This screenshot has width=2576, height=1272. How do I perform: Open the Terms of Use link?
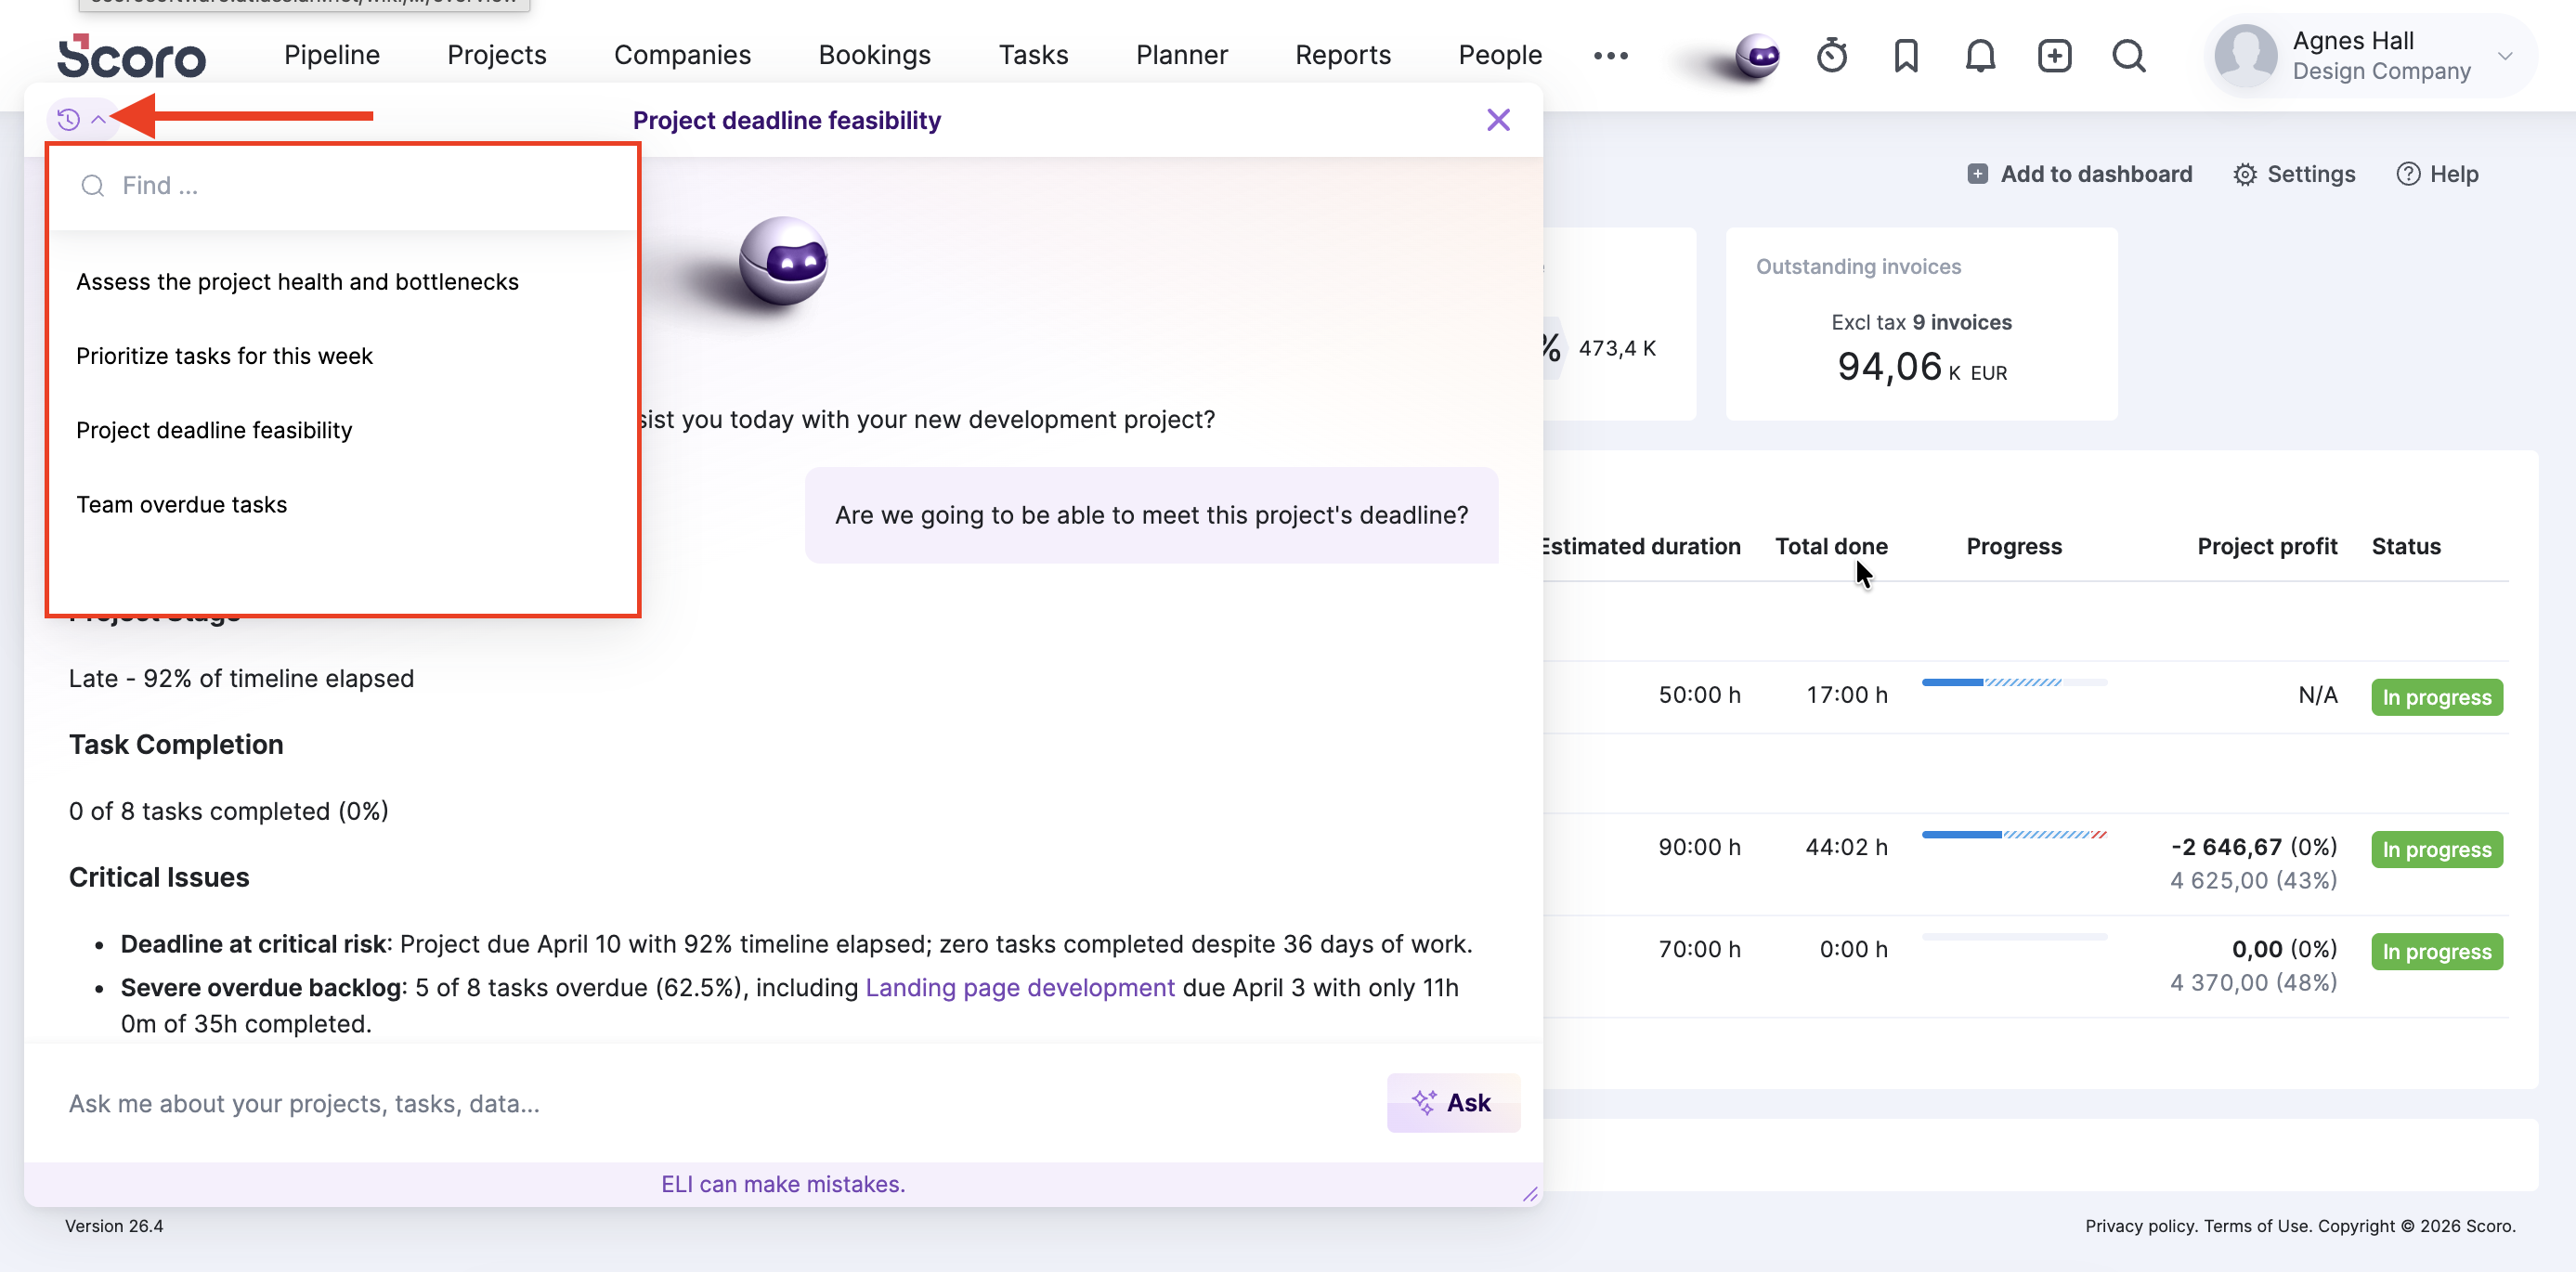click(x=2258, y=1225)
